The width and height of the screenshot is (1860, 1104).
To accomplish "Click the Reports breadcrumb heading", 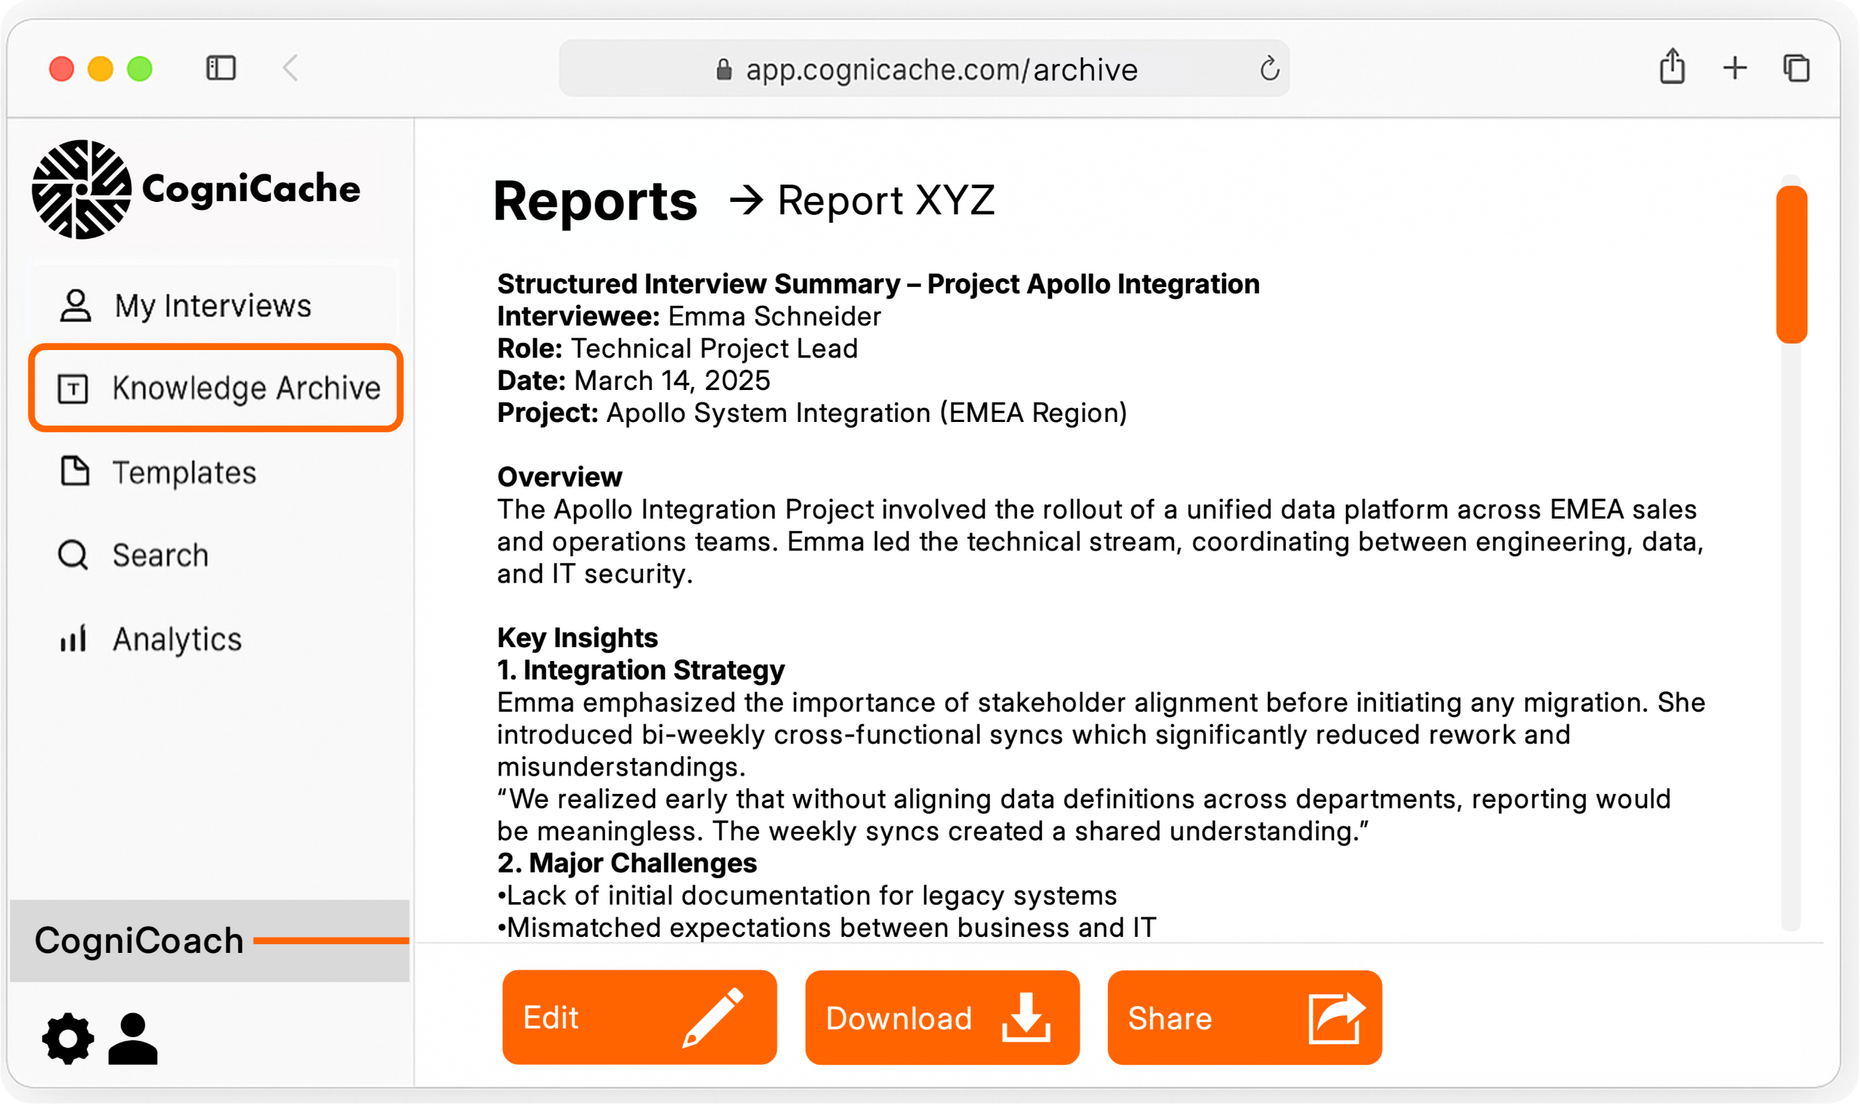I will tap(595, 201).
